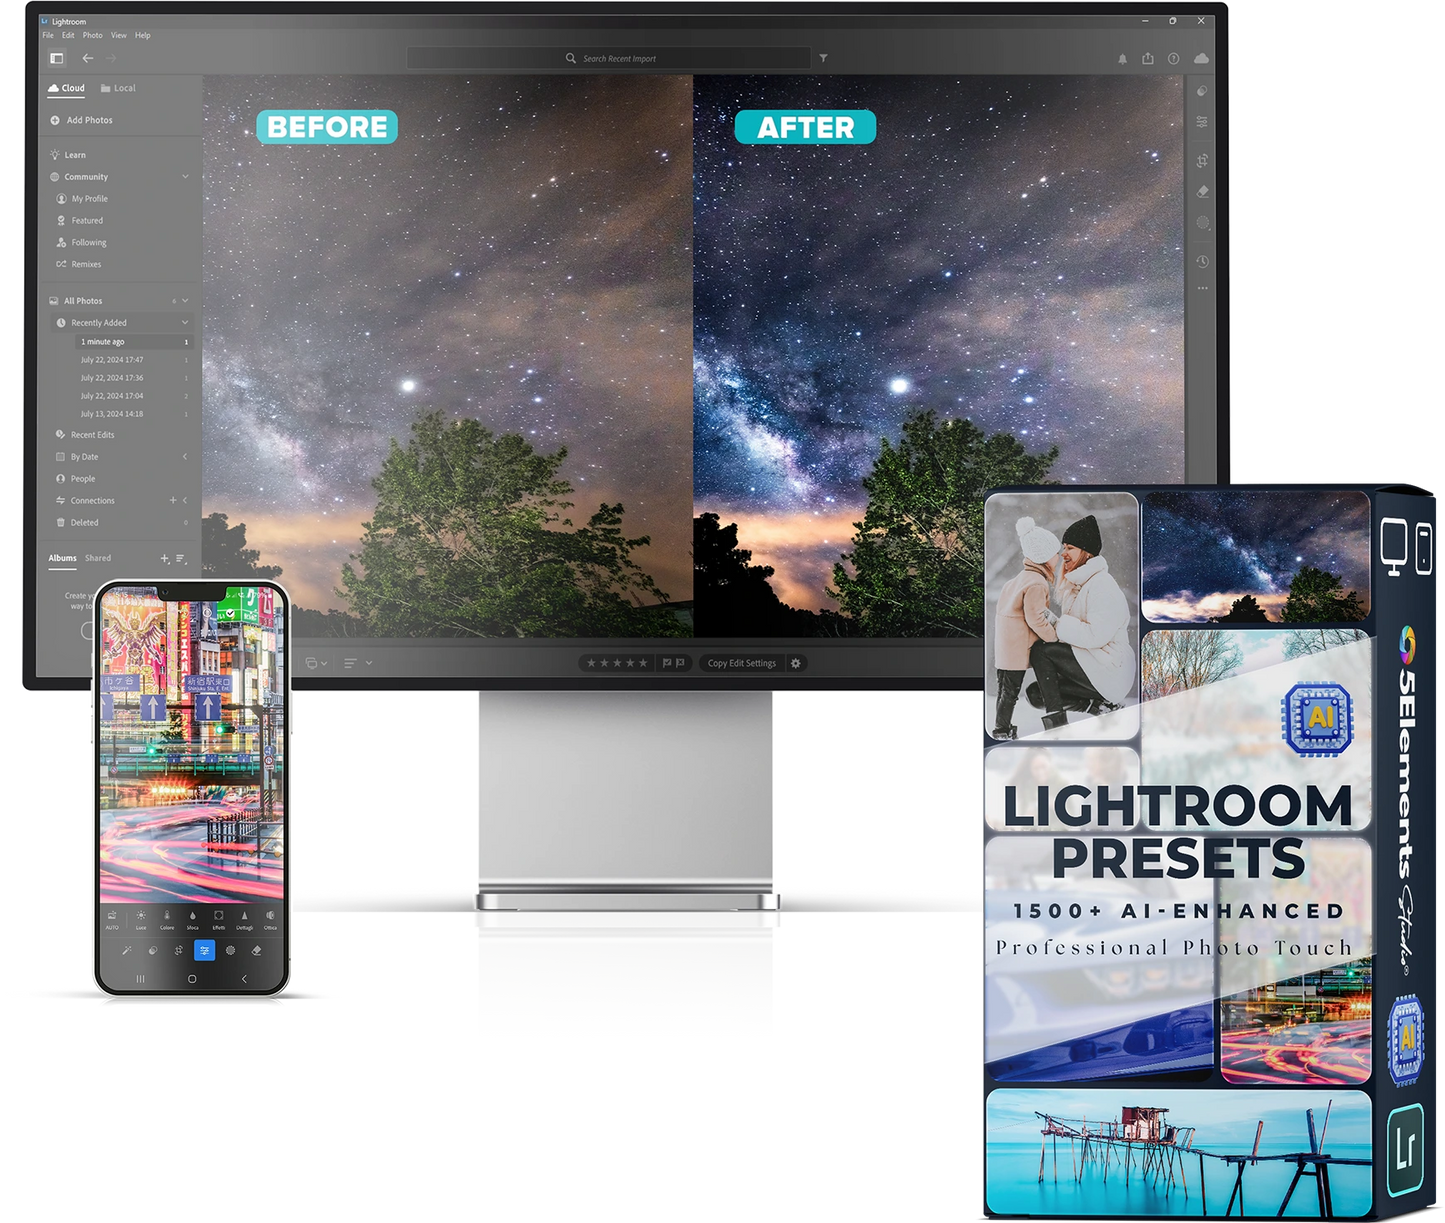The height and width of the screenshot is (1223, 1445).
Task: Switch to the Local tab
Action: [x=118, y=88]
